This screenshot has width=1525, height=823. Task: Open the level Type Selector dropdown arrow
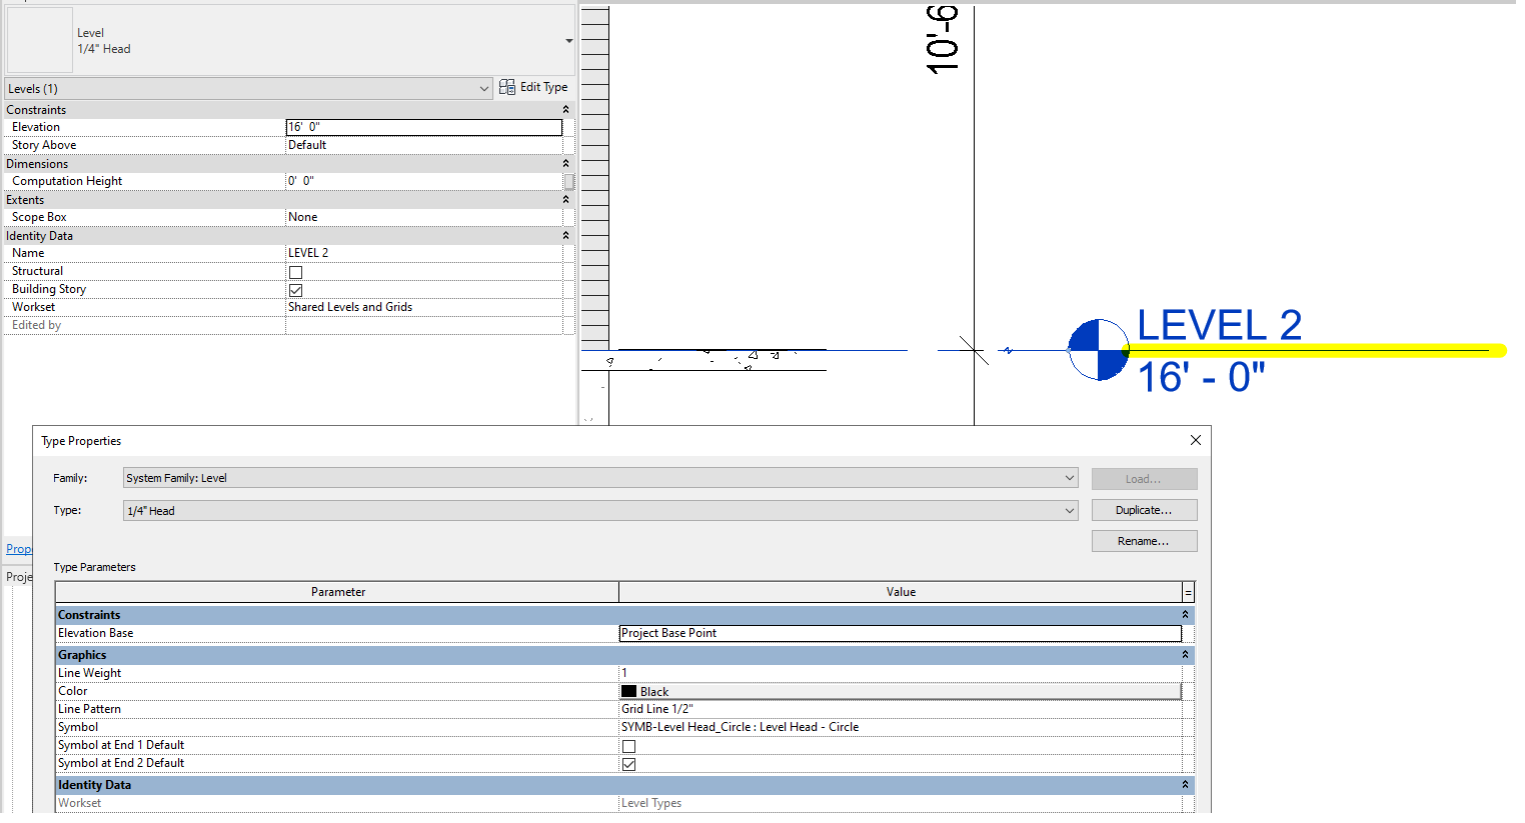tap(569, 41)
